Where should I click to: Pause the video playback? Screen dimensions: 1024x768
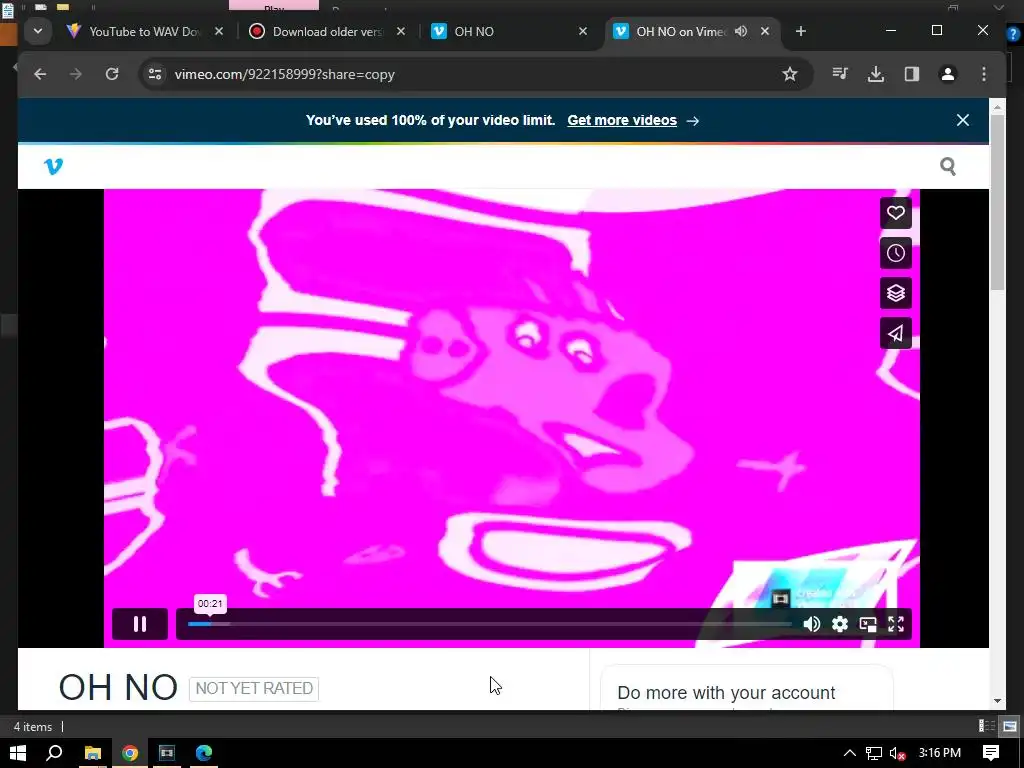pyautogui.click(x=140, y=624)
